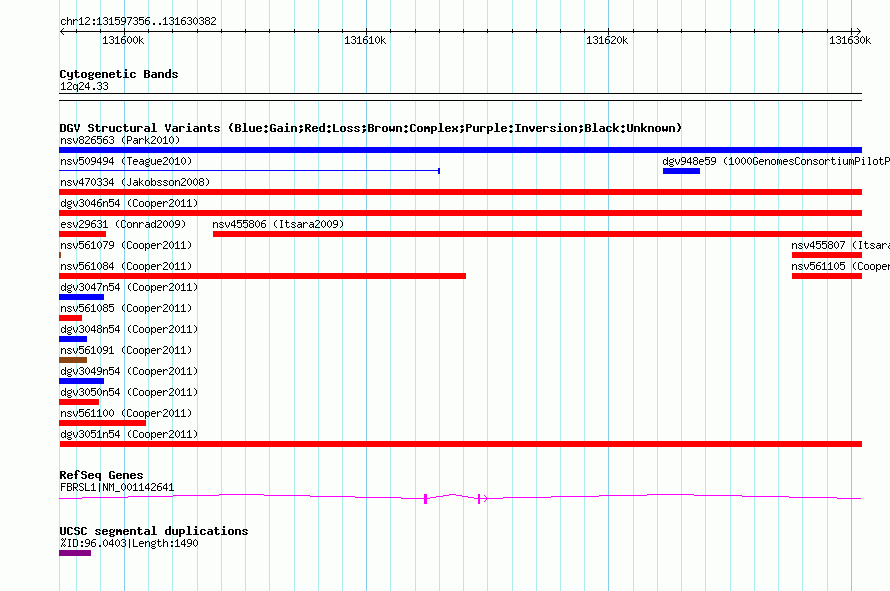Screen dimensions: 890x591
Task: Select the nsv826563 (Park2010) label
Action: [x=120, y=140]
